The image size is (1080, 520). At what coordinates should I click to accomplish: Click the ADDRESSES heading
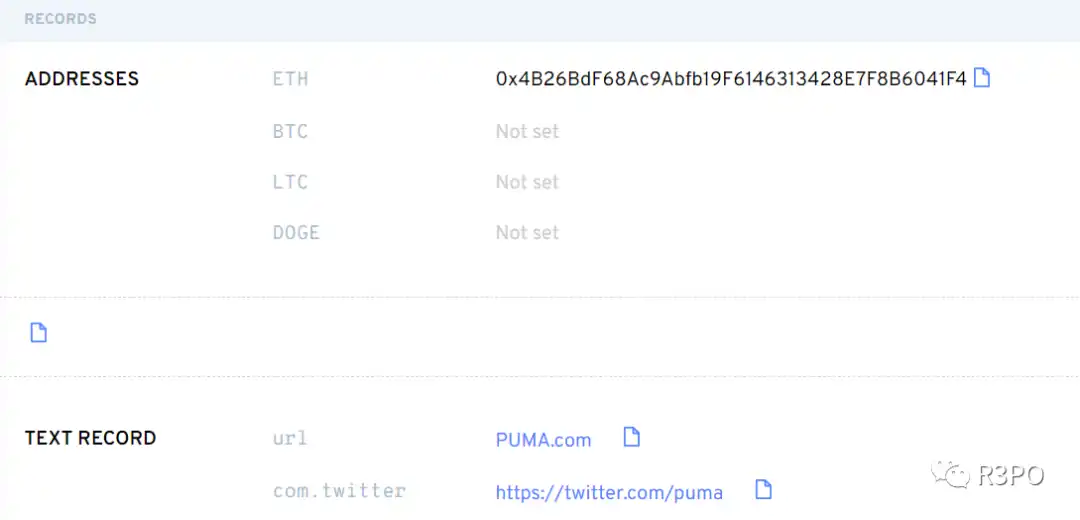click(x=82, y=79)
